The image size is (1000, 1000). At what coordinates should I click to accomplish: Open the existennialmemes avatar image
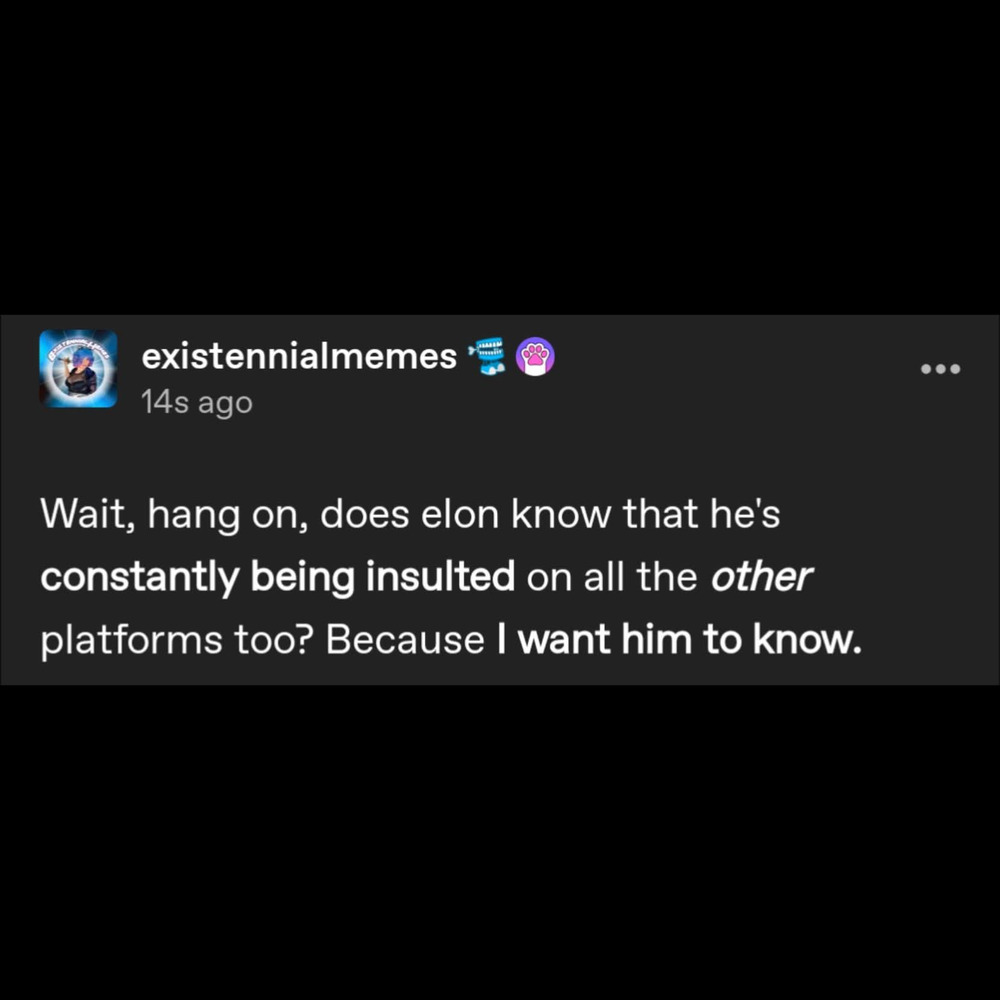78,369
